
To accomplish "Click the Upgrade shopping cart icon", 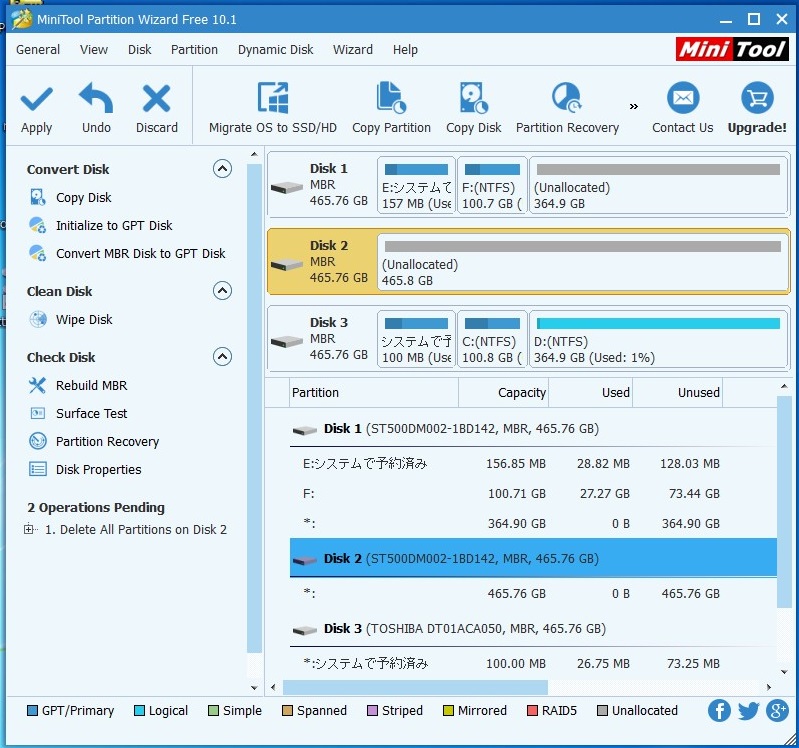I will click(757, 97).
